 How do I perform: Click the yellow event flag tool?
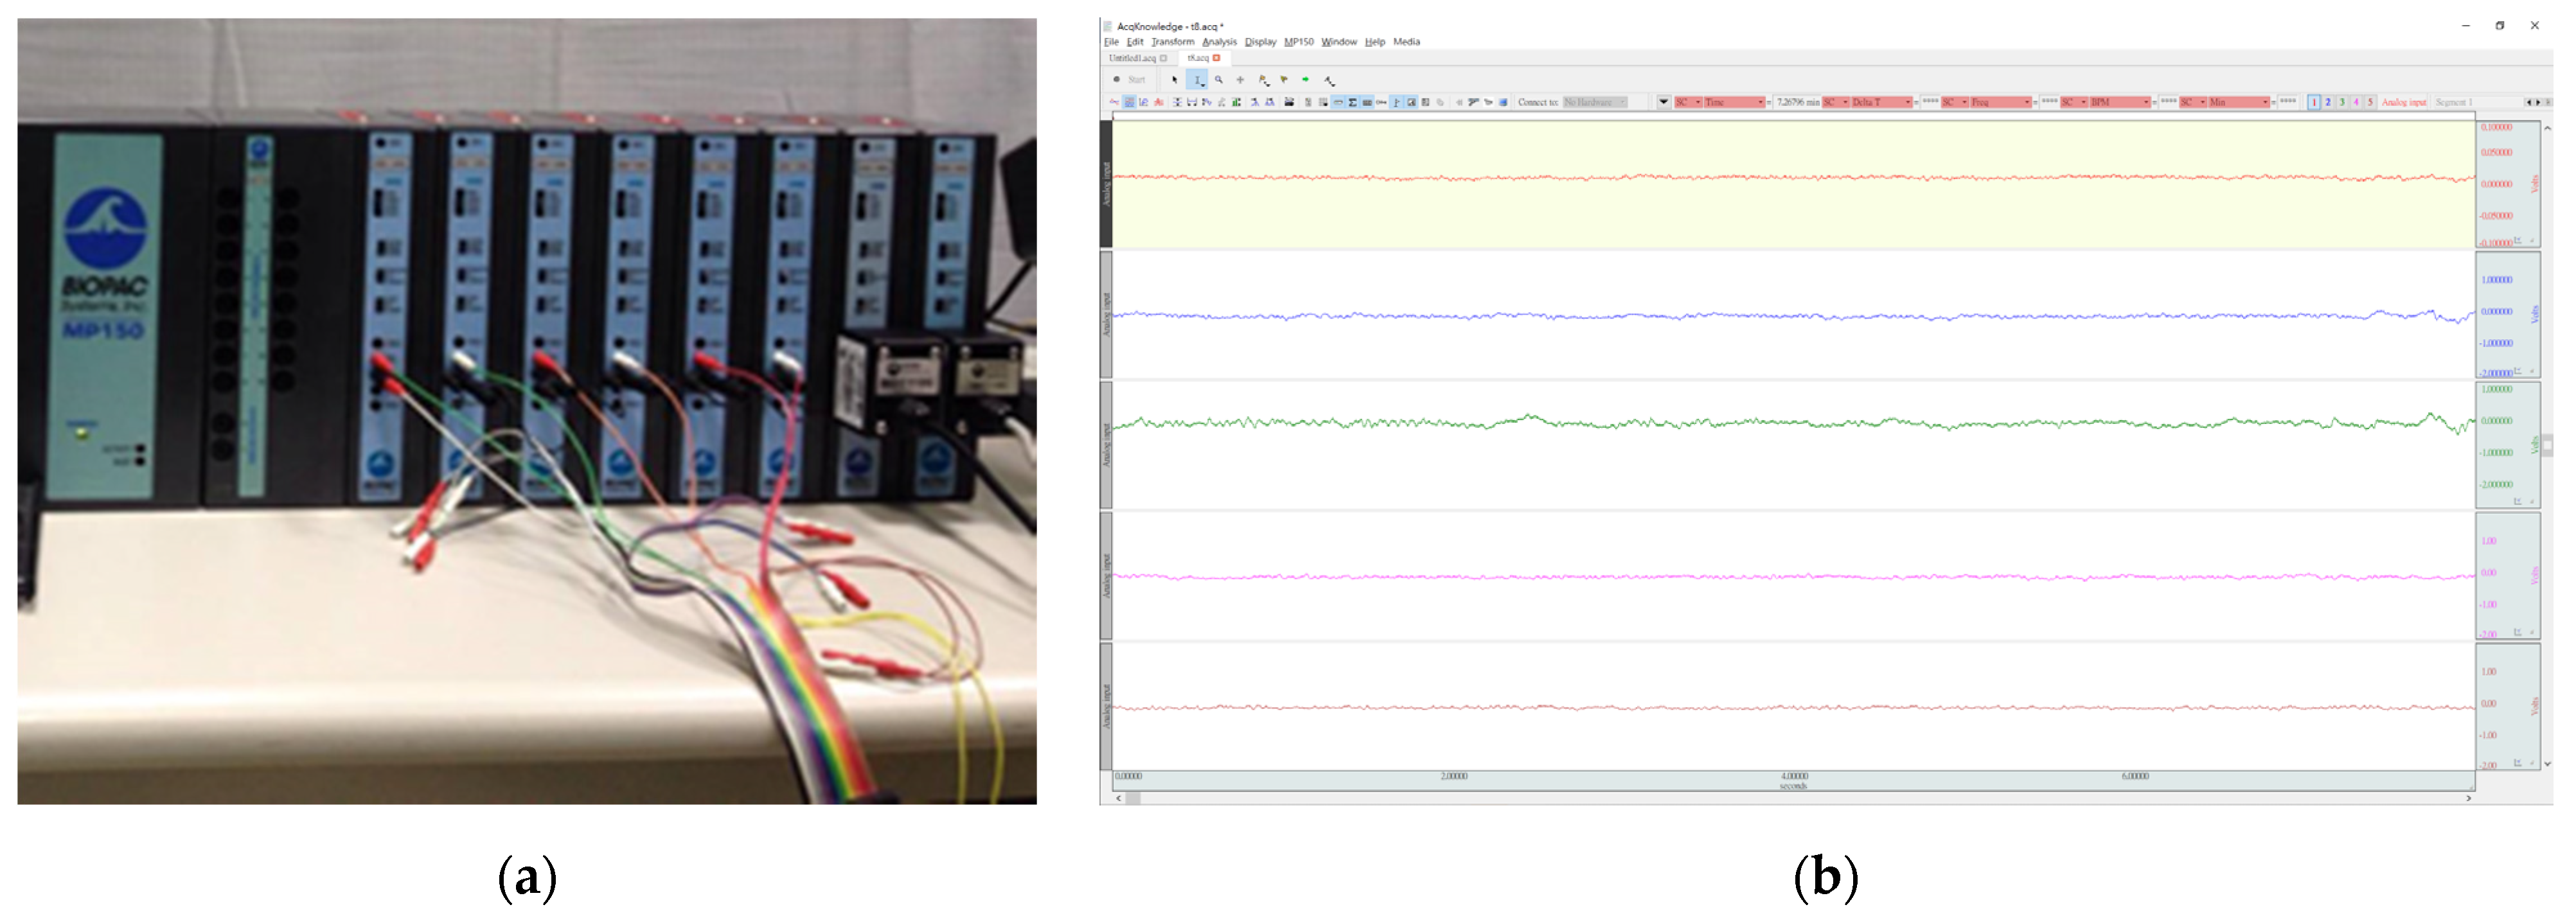pos(1284,80)
